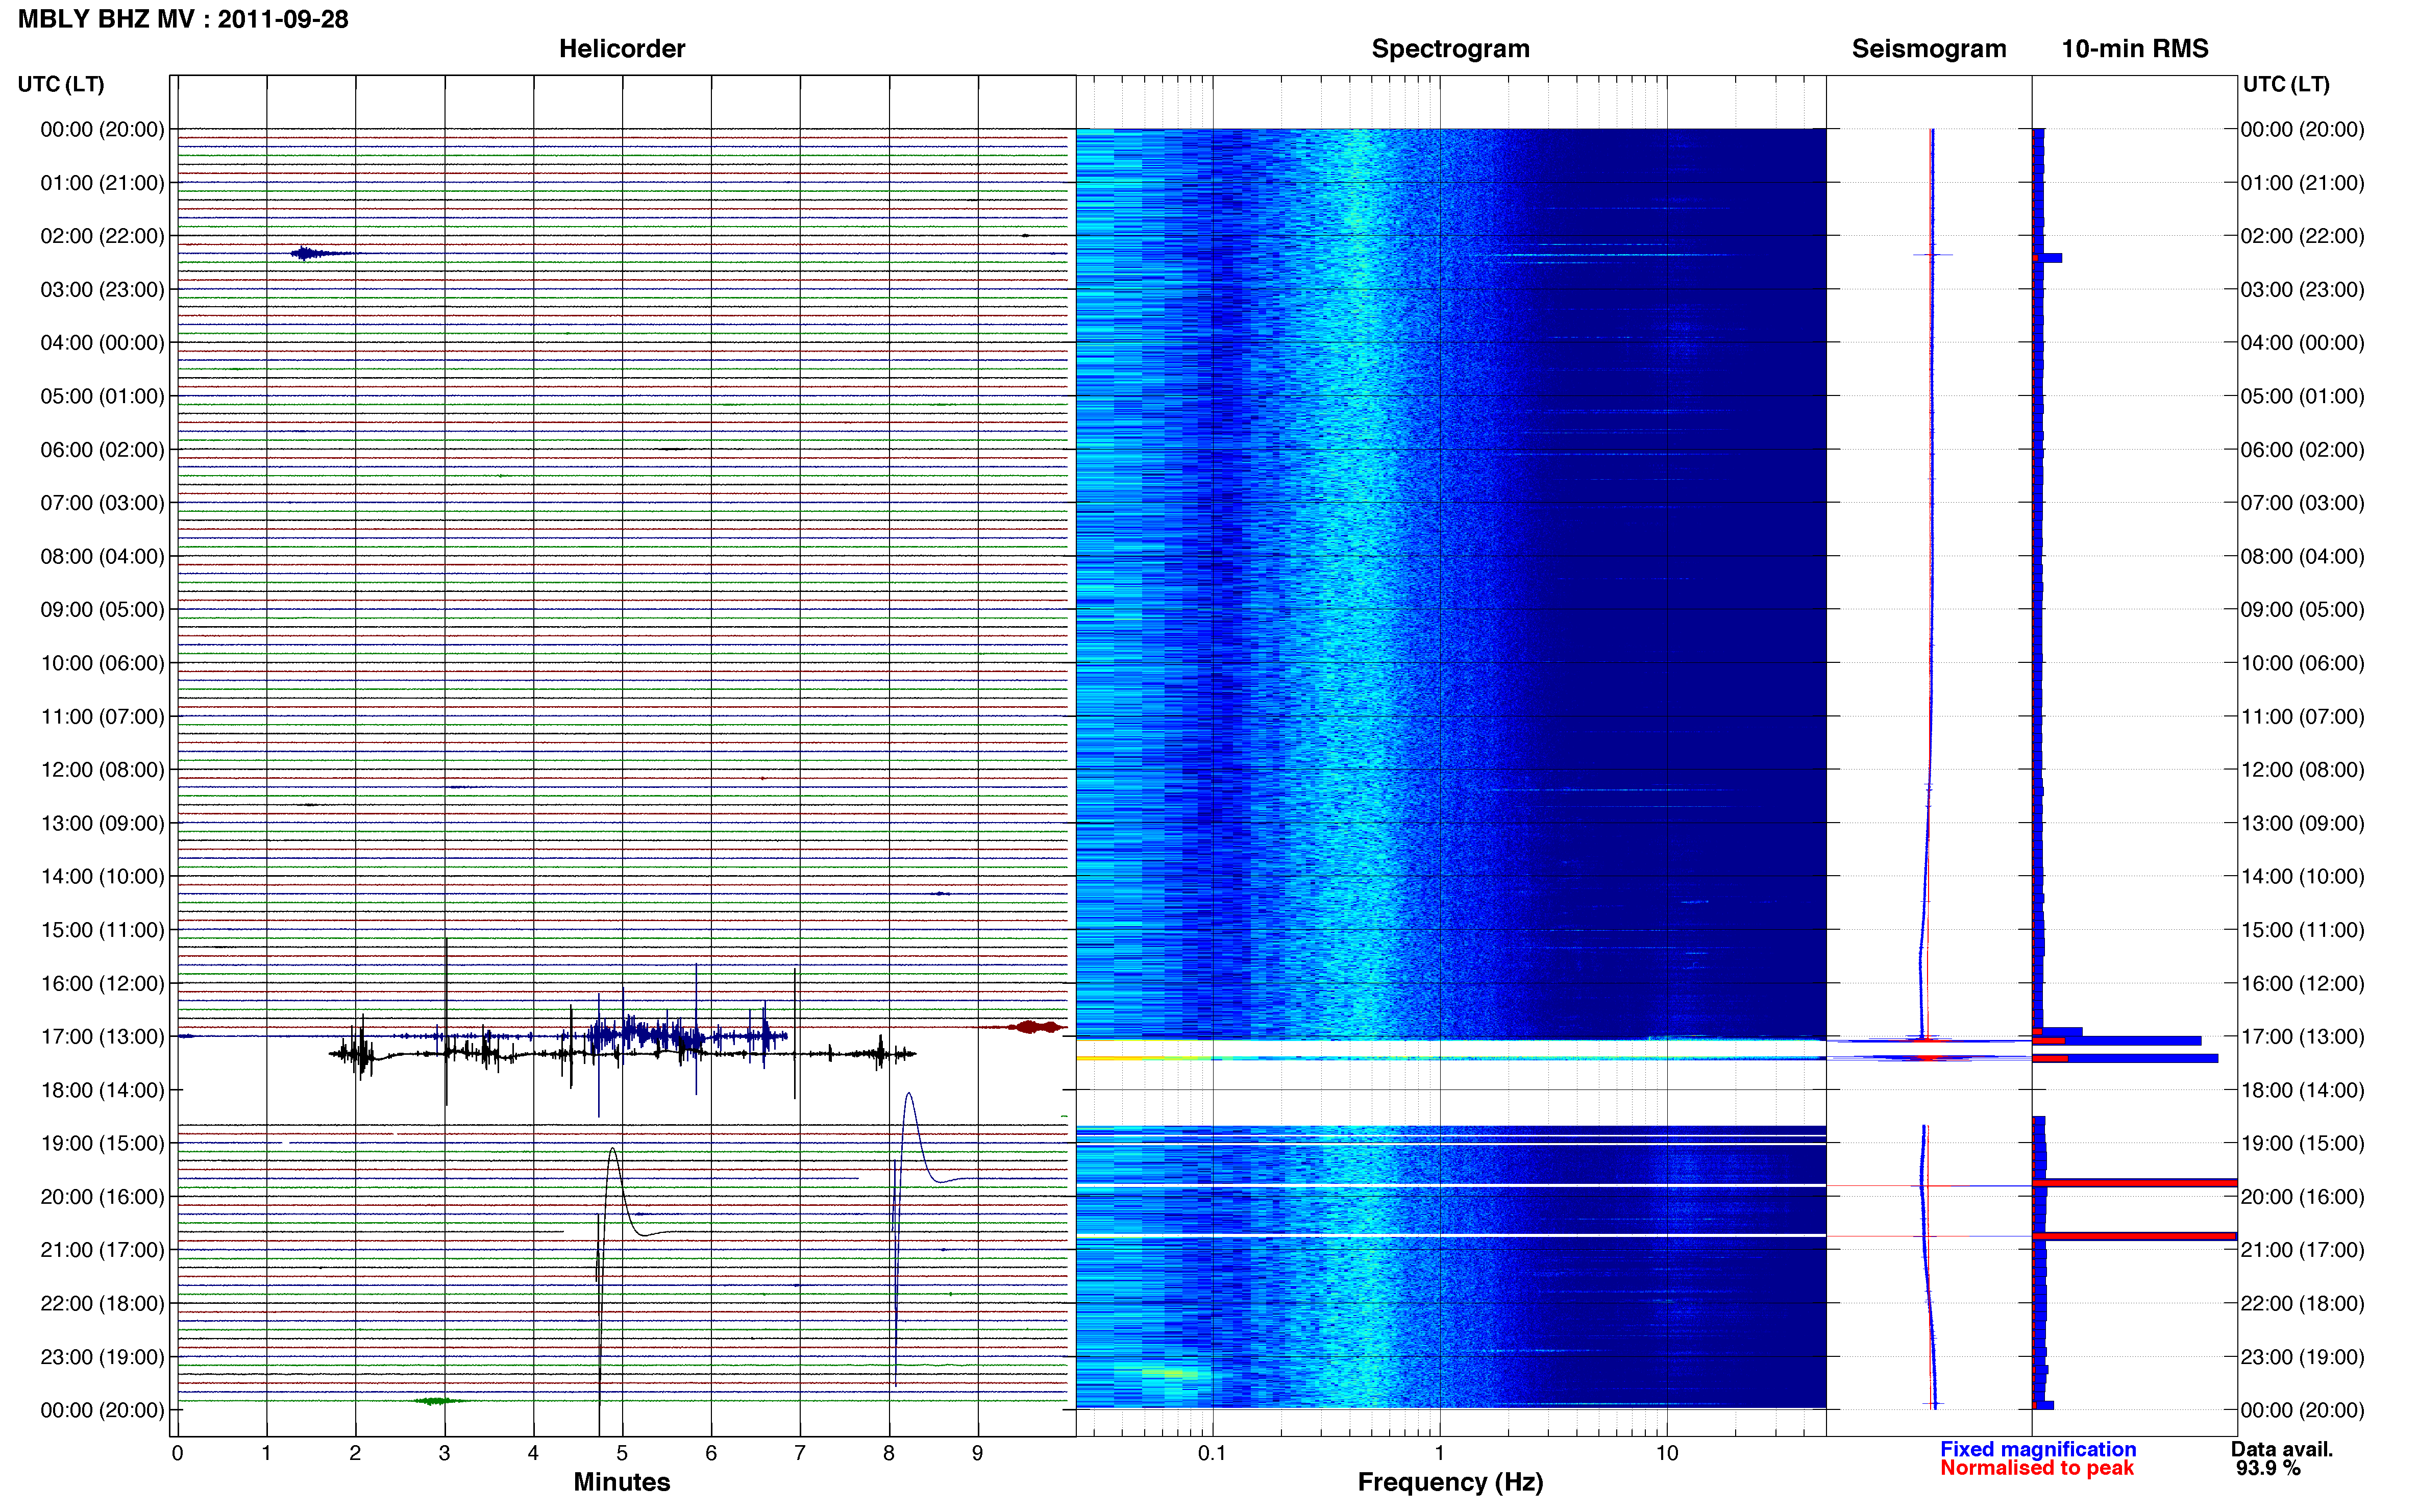
Task: Select "04:00 (00:00)" on left time axis
Action: click(x=102, y=343)
